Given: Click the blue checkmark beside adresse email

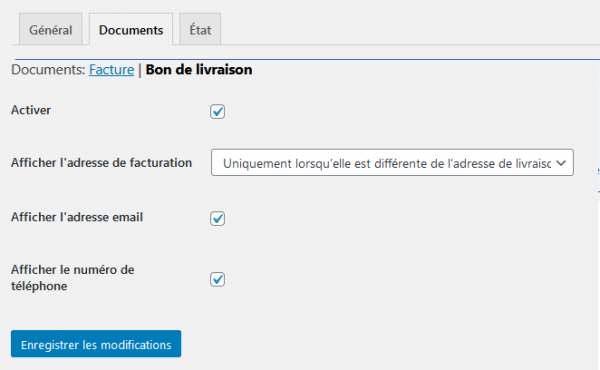Looking at the screenshot, I should pyautogui.click(x=218, y=218).
